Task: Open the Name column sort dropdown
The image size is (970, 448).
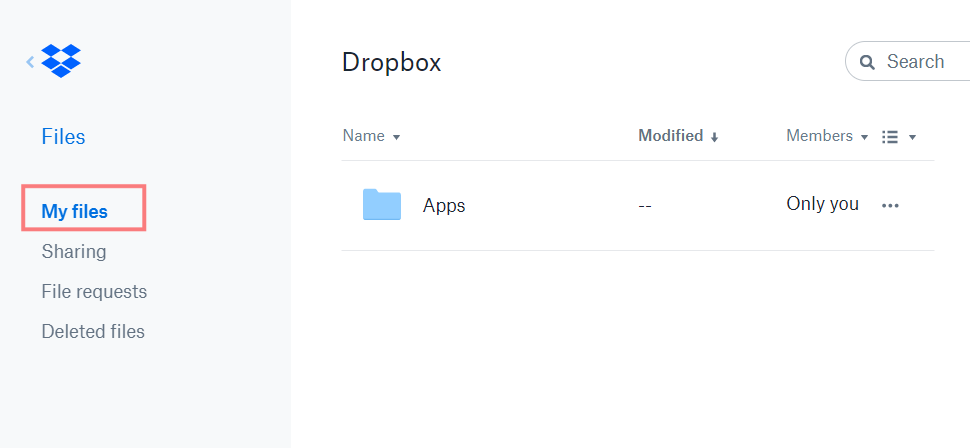Action: coord(371,136)
